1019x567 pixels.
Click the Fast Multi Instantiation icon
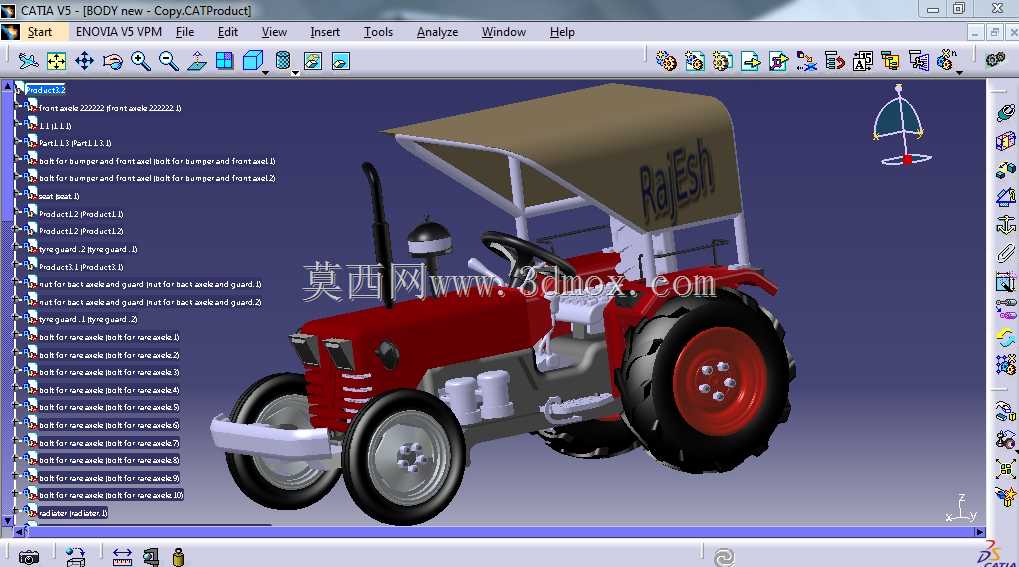[946, 60]
